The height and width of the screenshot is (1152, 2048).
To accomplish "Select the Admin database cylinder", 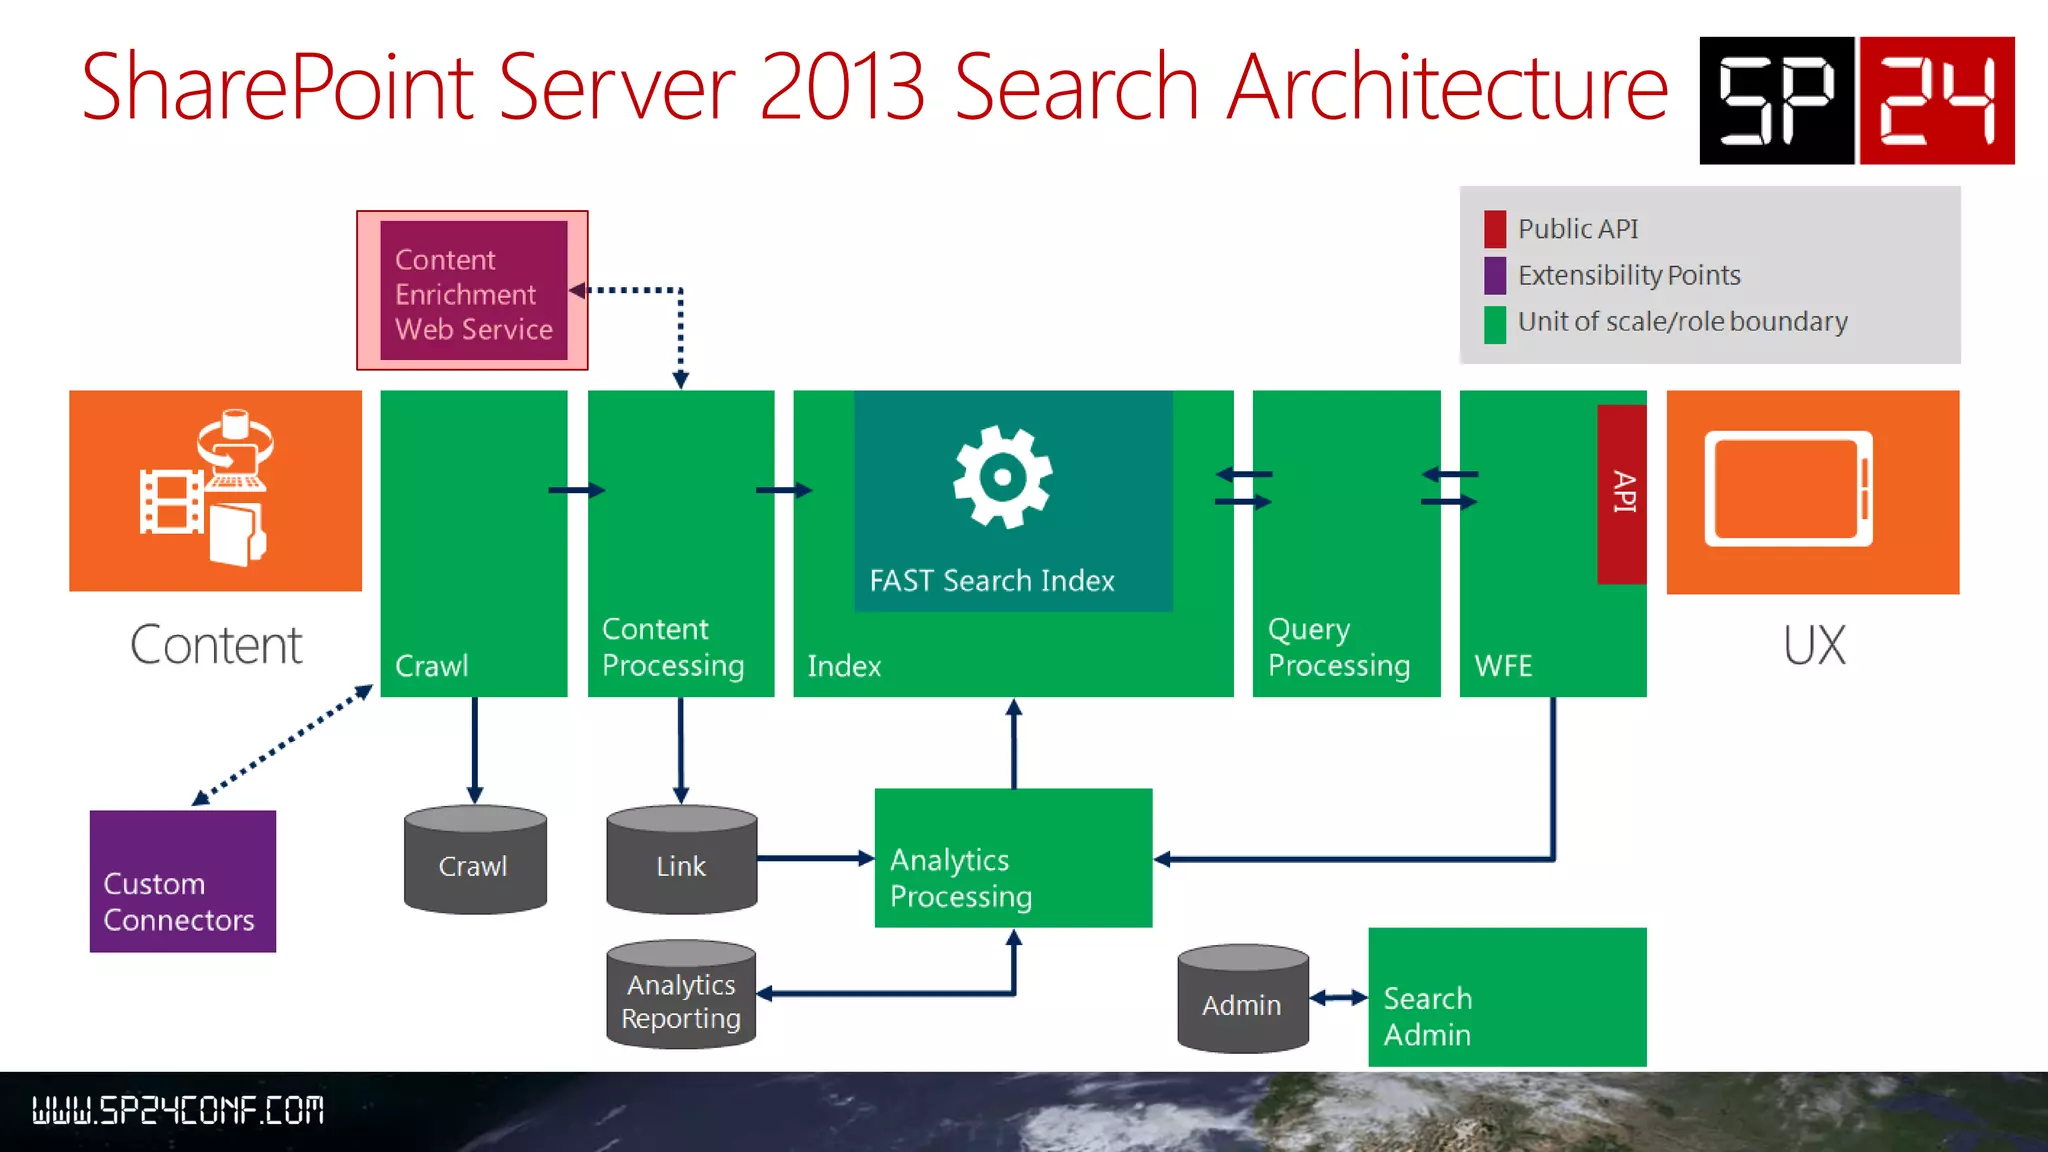I will (x=1243, y=999).
